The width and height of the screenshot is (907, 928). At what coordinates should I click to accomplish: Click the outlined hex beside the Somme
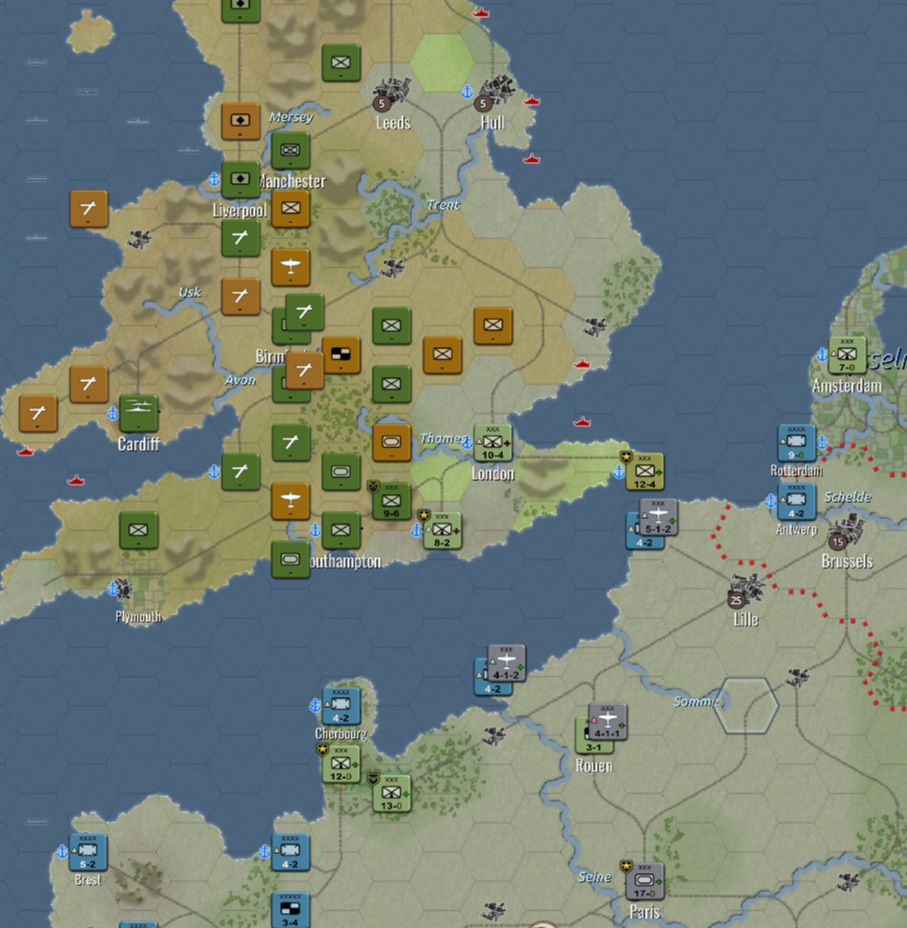[746, 706]
